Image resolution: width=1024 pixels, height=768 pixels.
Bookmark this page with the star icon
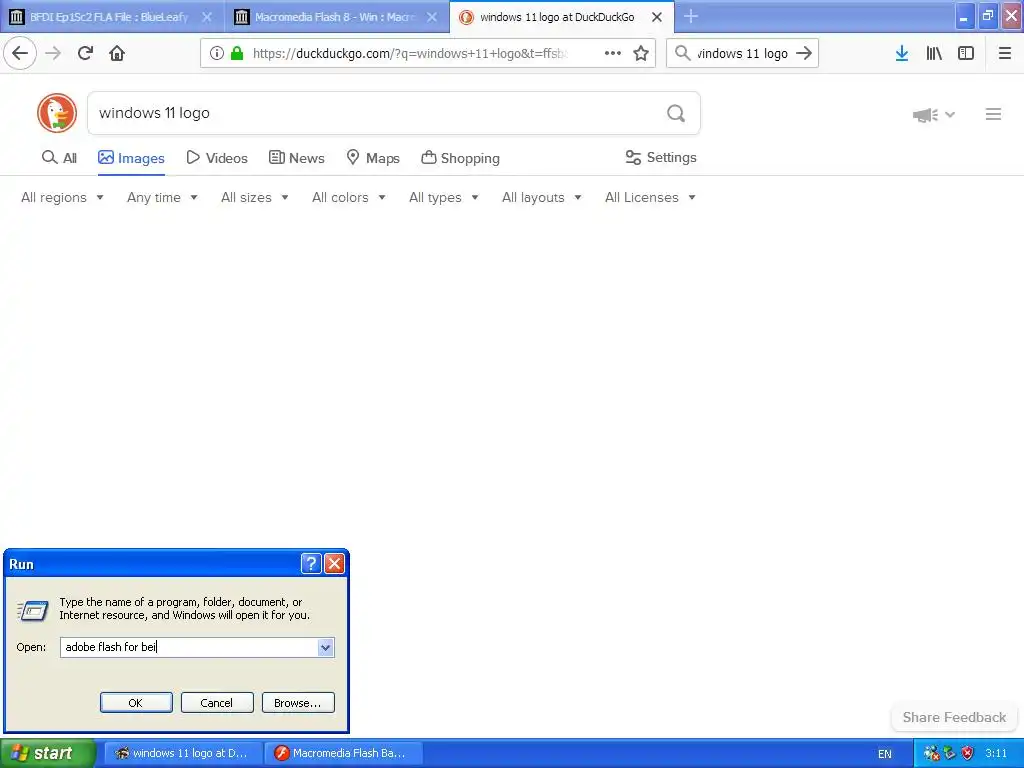click(x=641, y=54)
